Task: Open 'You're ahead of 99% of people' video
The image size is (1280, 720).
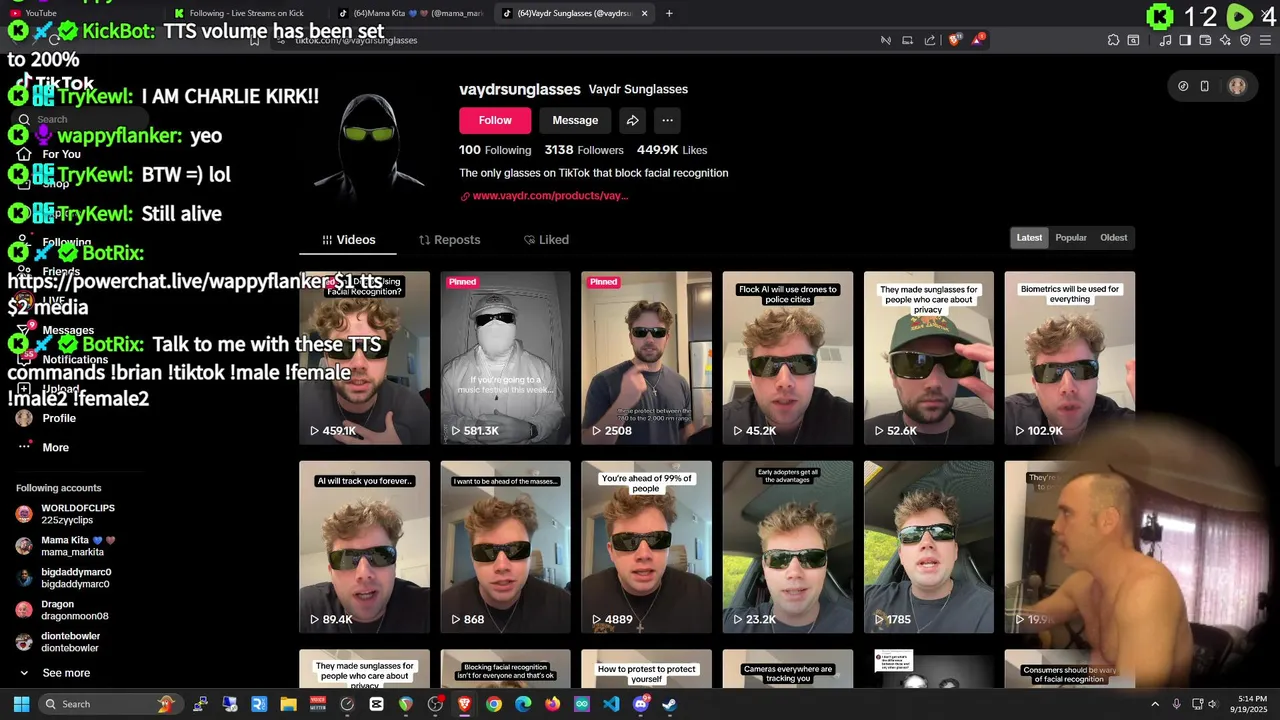Action: (646, 547)
